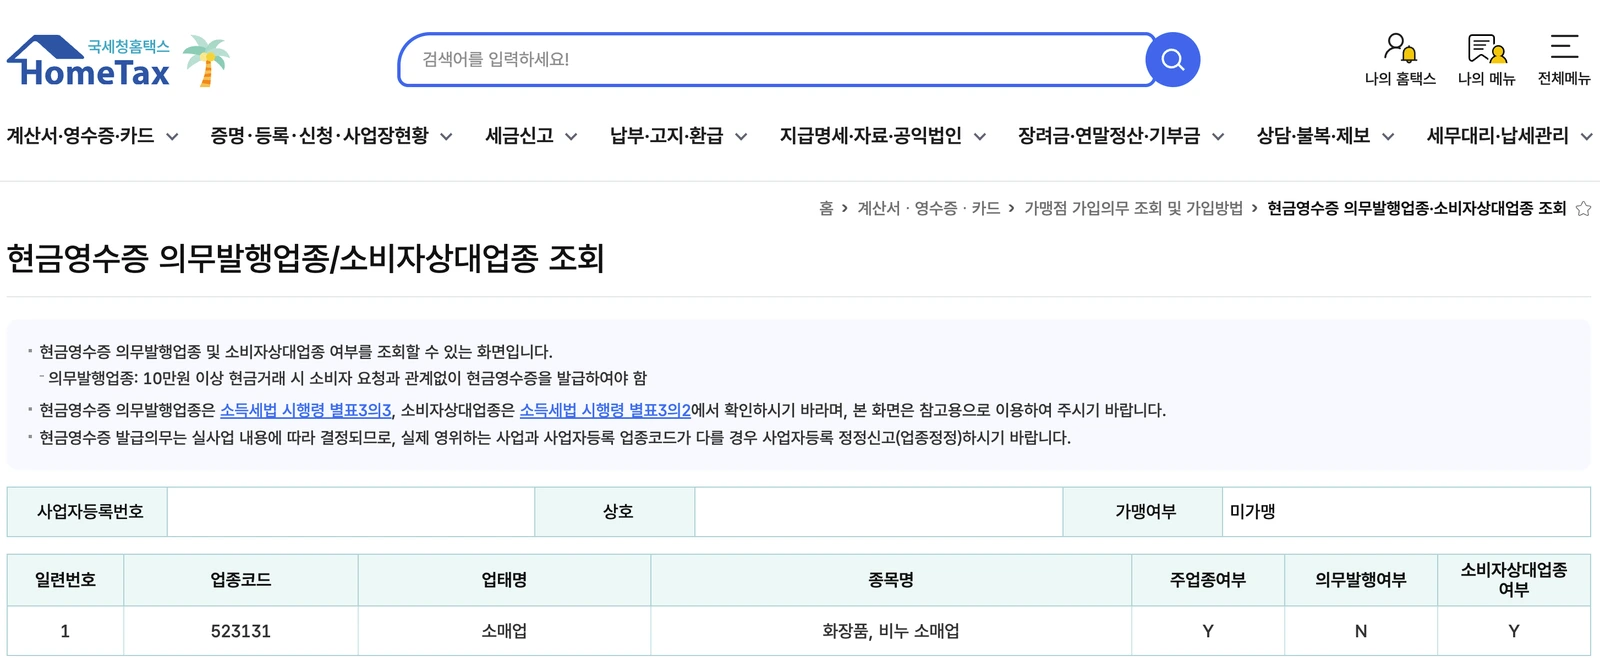
Task: Expand 증명·등록·신청·사업장현황 chevron
Action: click(446, 137)
